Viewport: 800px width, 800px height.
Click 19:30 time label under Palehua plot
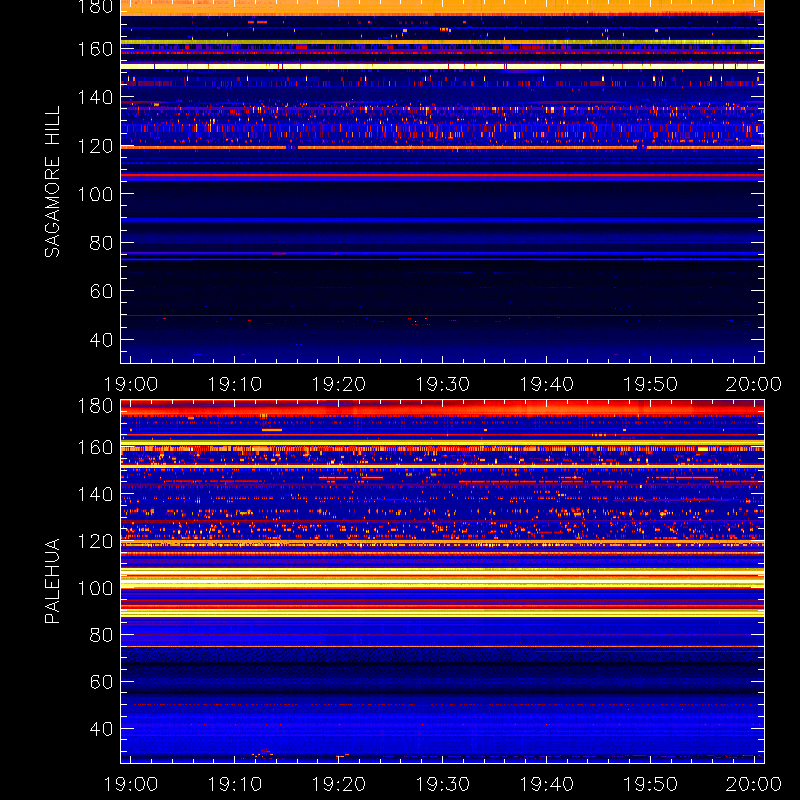(x=442, y=784)
